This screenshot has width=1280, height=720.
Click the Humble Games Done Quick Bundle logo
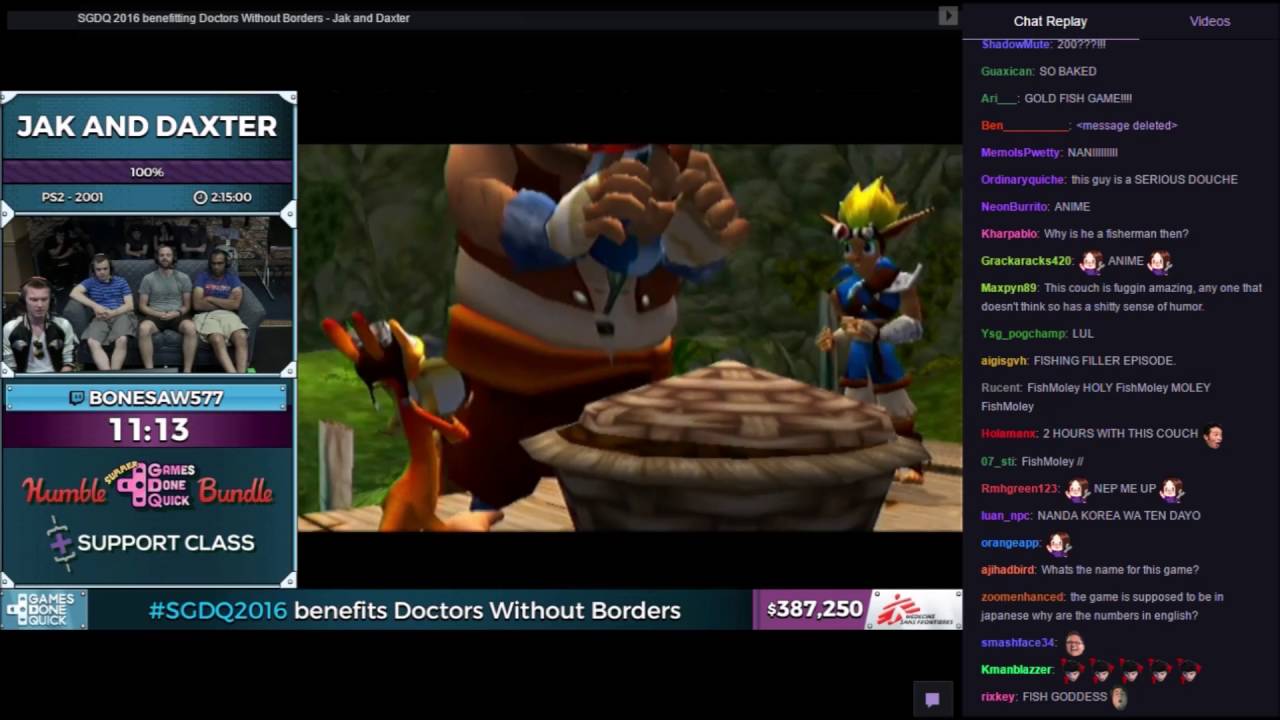[148, 484]
